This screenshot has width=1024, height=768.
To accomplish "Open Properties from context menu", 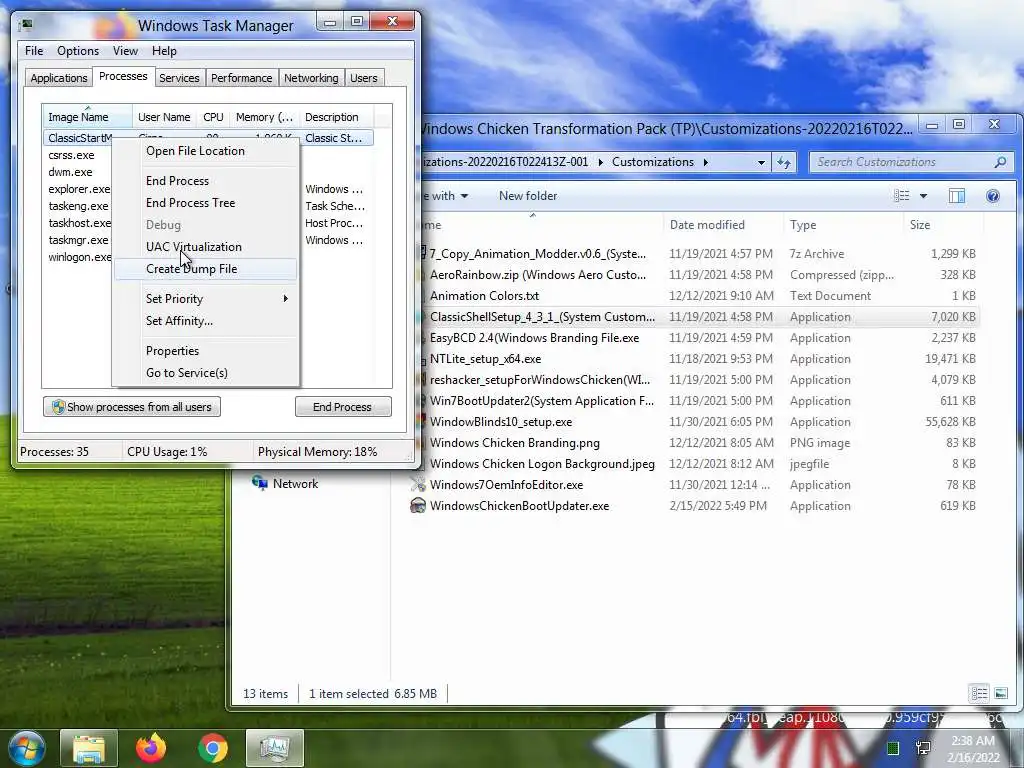I will click(x=206, y=351).
